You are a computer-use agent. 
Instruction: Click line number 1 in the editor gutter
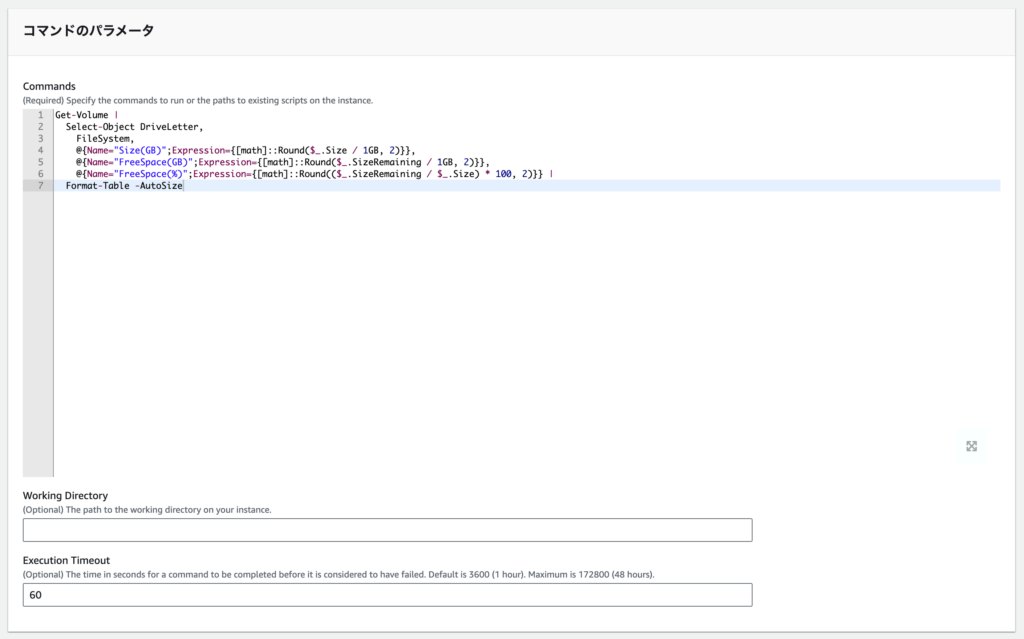(x=39, y=114)
